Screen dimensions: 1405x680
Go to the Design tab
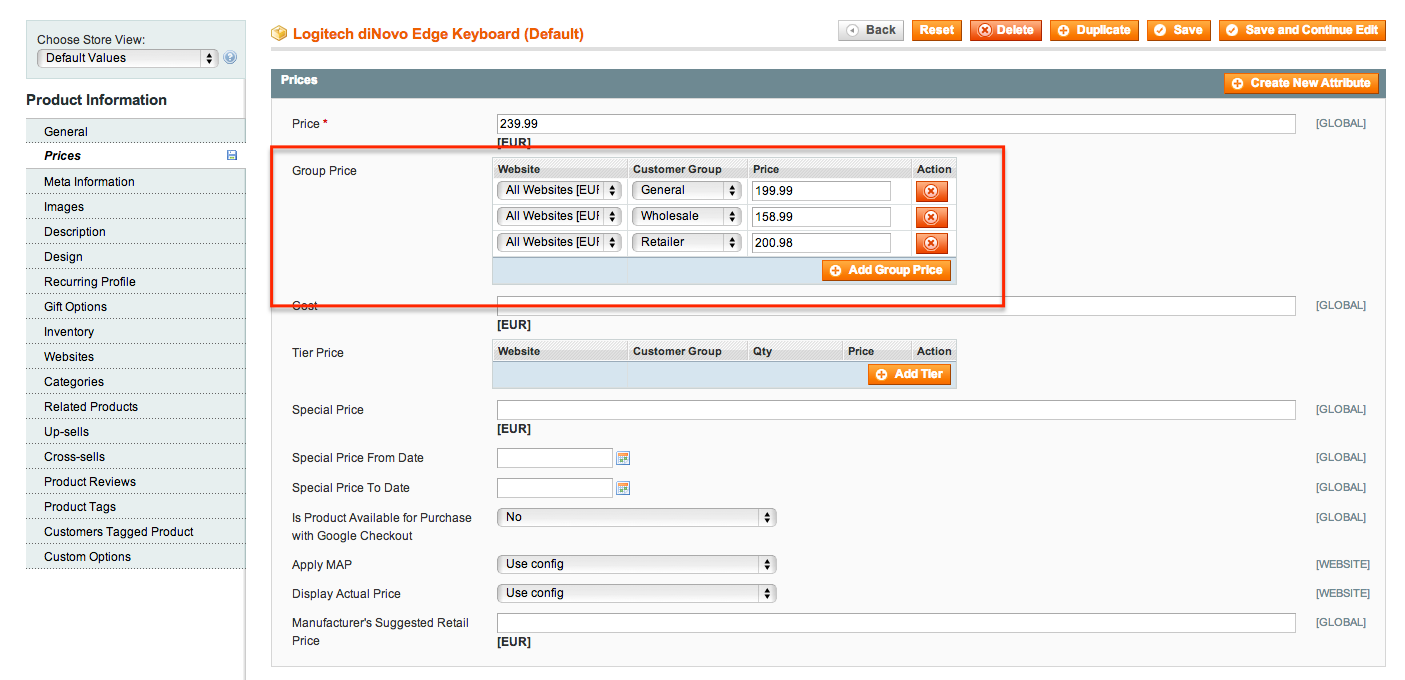135,256
